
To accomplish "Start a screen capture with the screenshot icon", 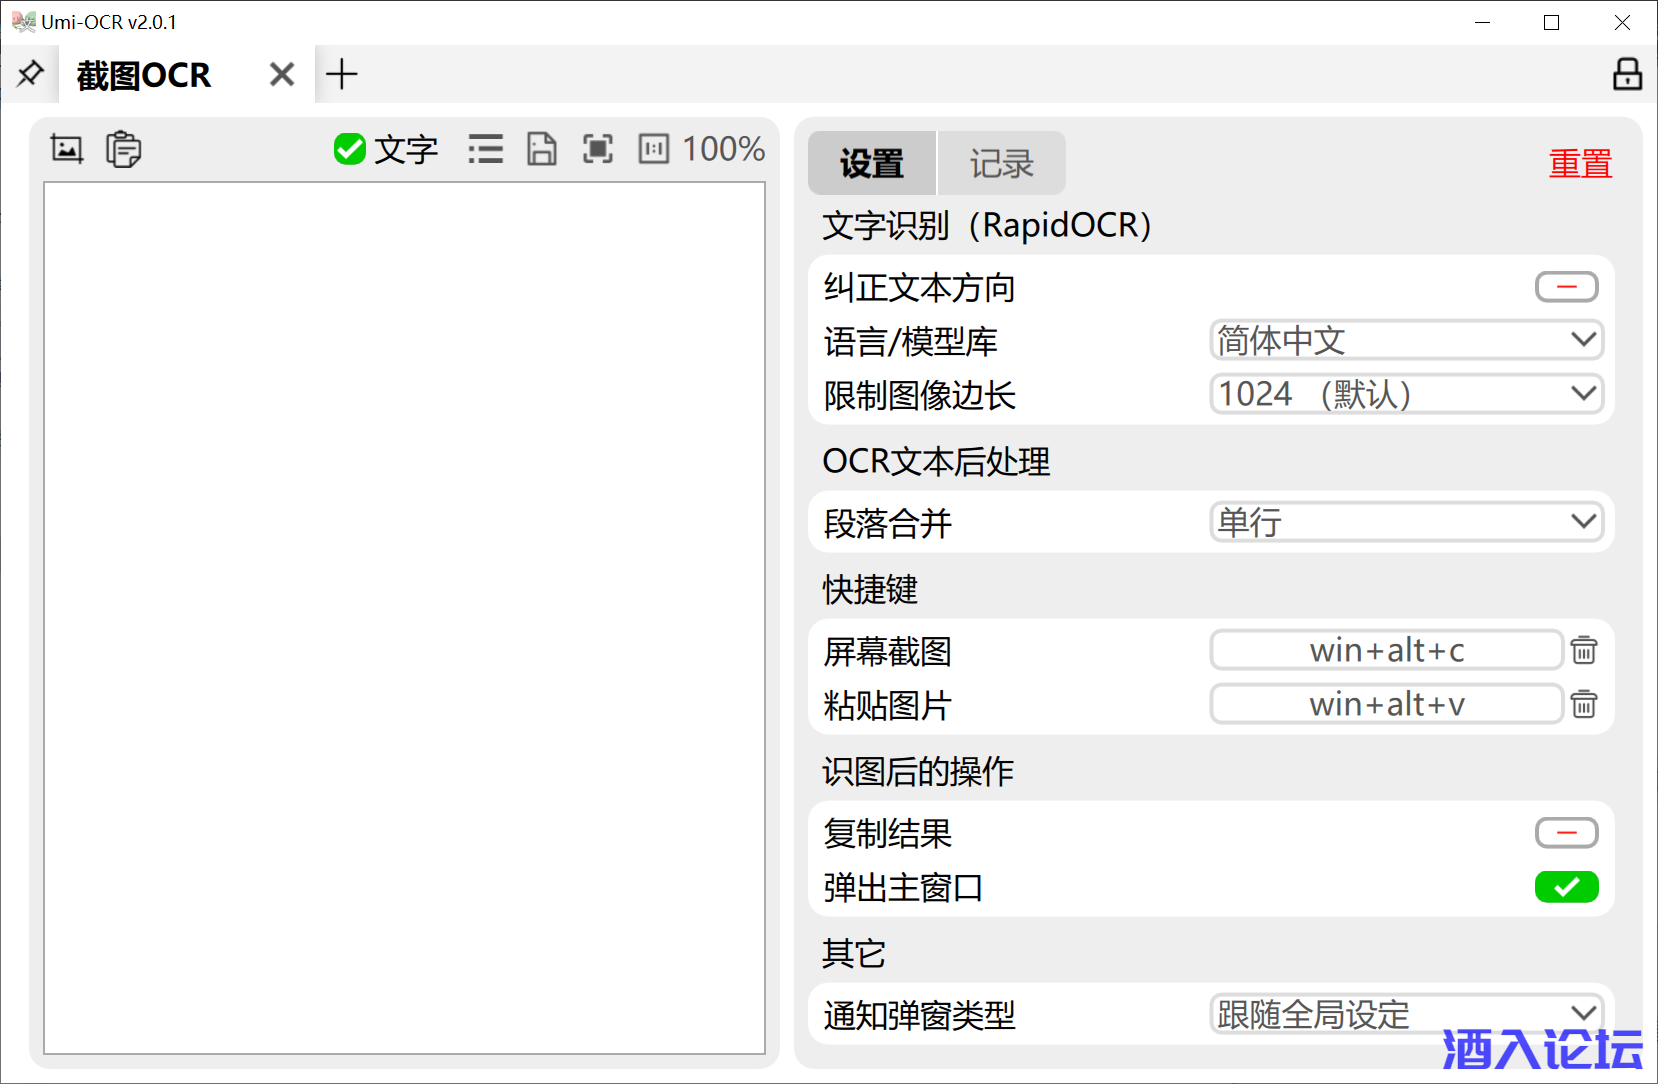I will (x=67, y=149).
